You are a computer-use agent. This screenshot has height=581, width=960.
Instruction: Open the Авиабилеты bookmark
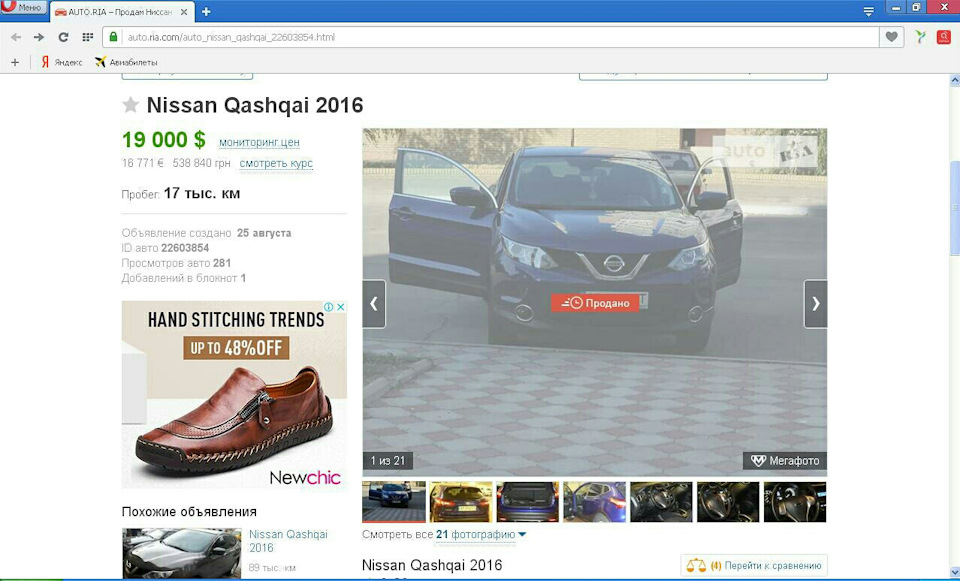(x=126, y=62)
